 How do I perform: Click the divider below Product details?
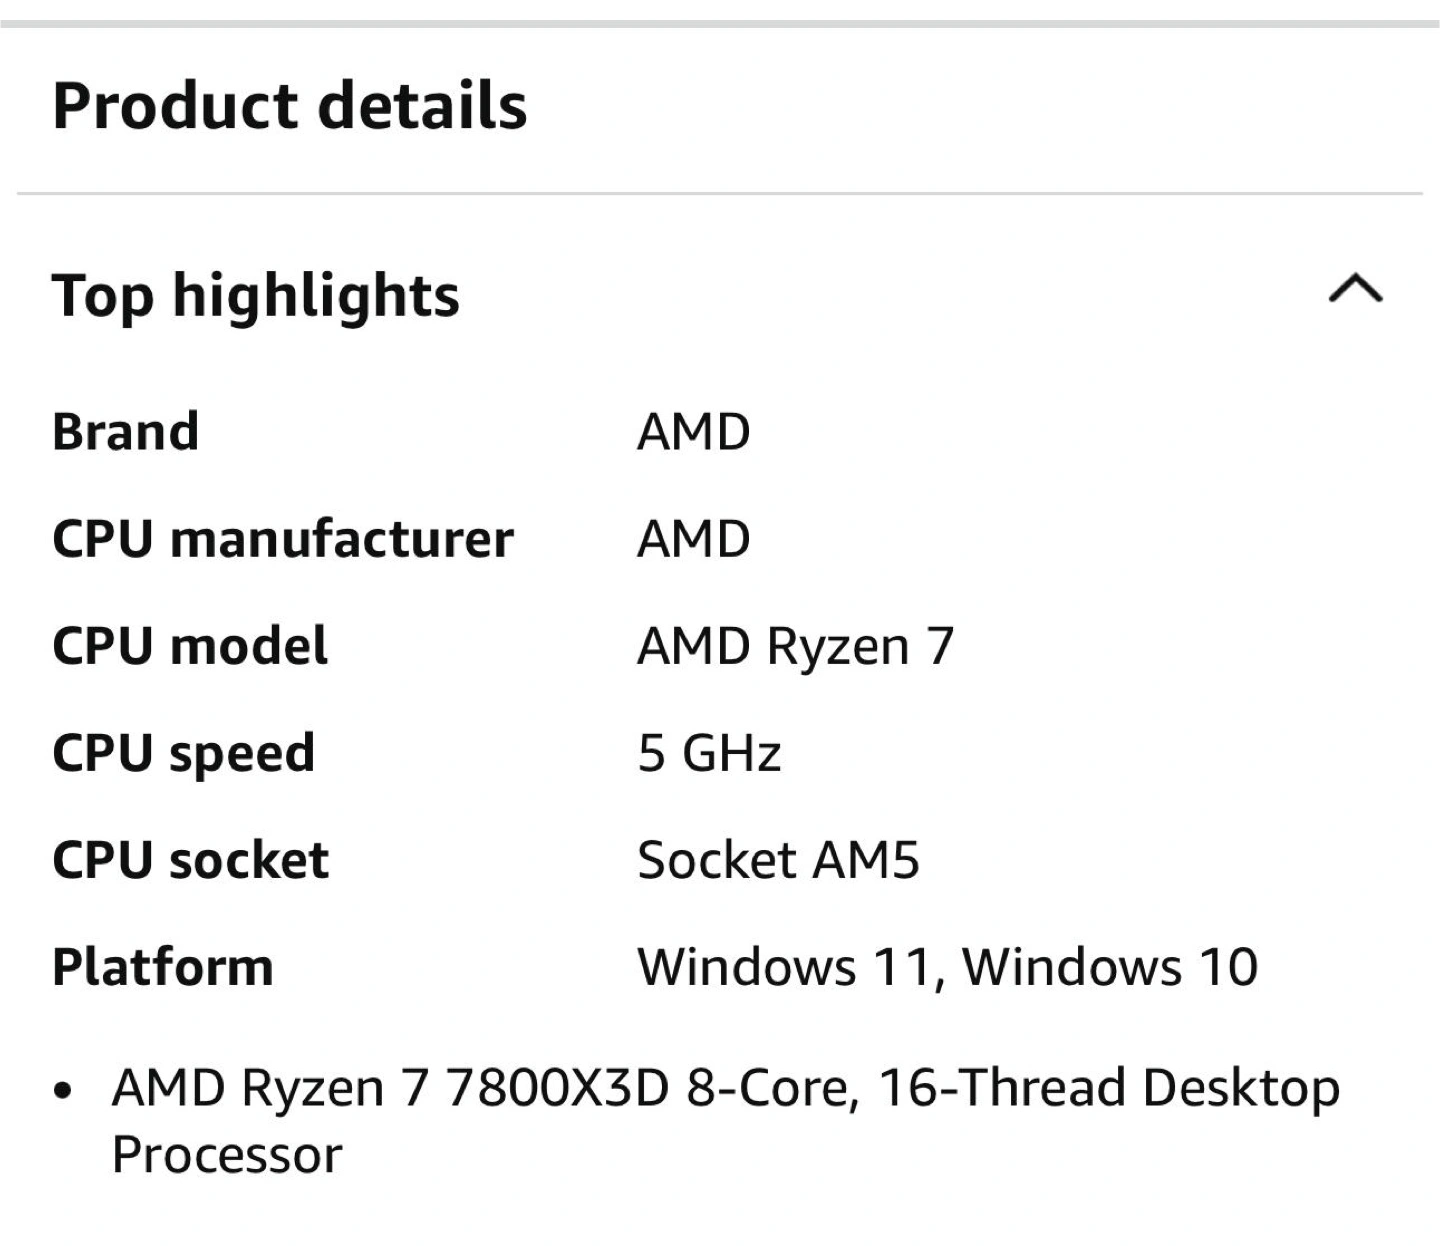tap(720, 193)
